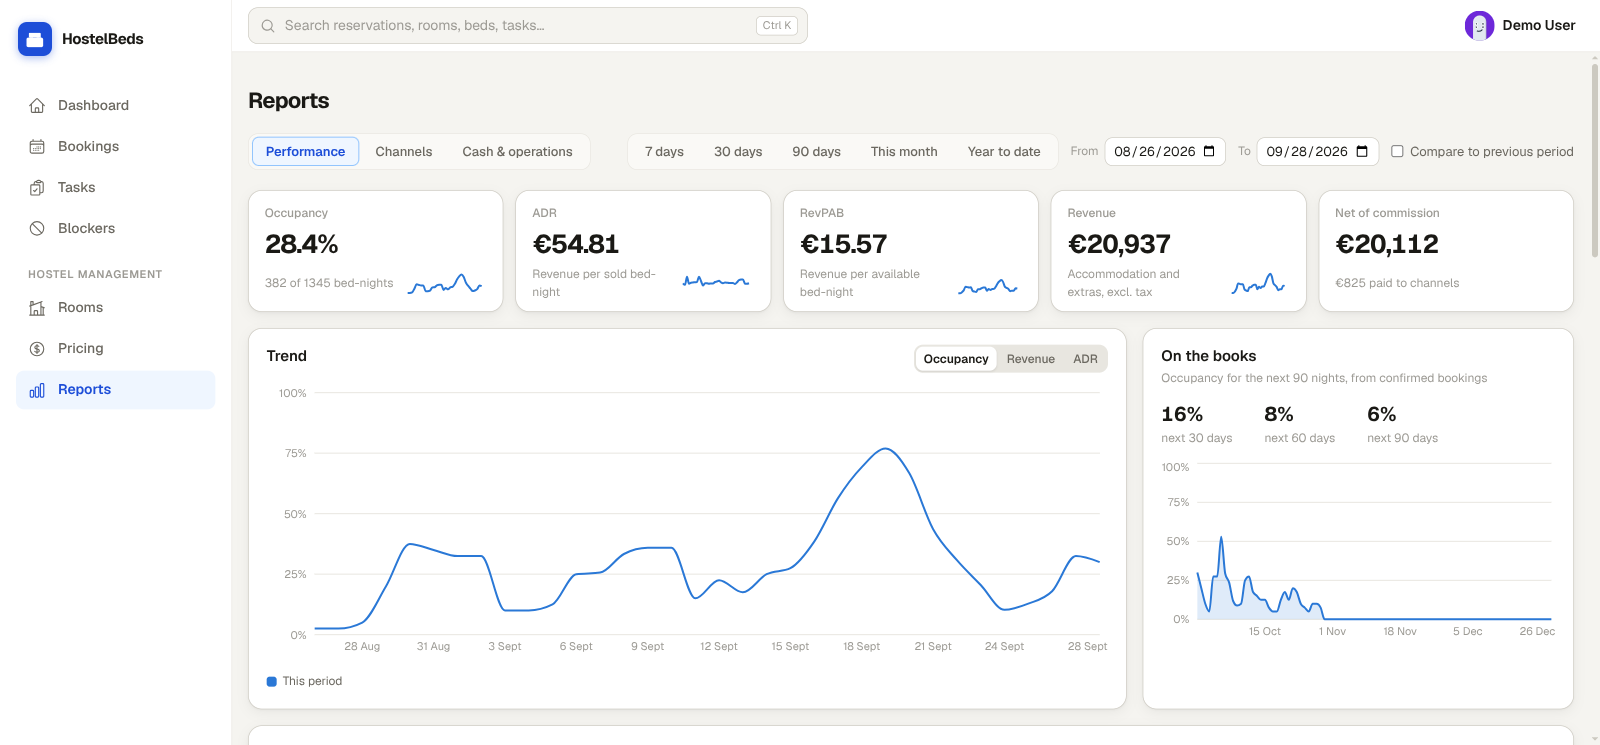This screenshot has width=1600, height=745.
Task: Click the 16% next 30 days figure
Action: click(x=1182, y=414)
